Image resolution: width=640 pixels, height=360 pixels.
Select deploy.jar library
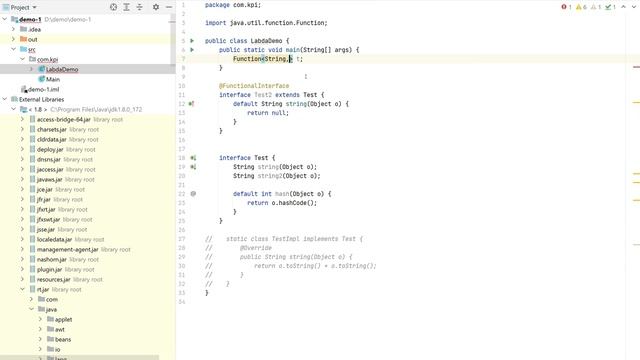tap(50, 149)
